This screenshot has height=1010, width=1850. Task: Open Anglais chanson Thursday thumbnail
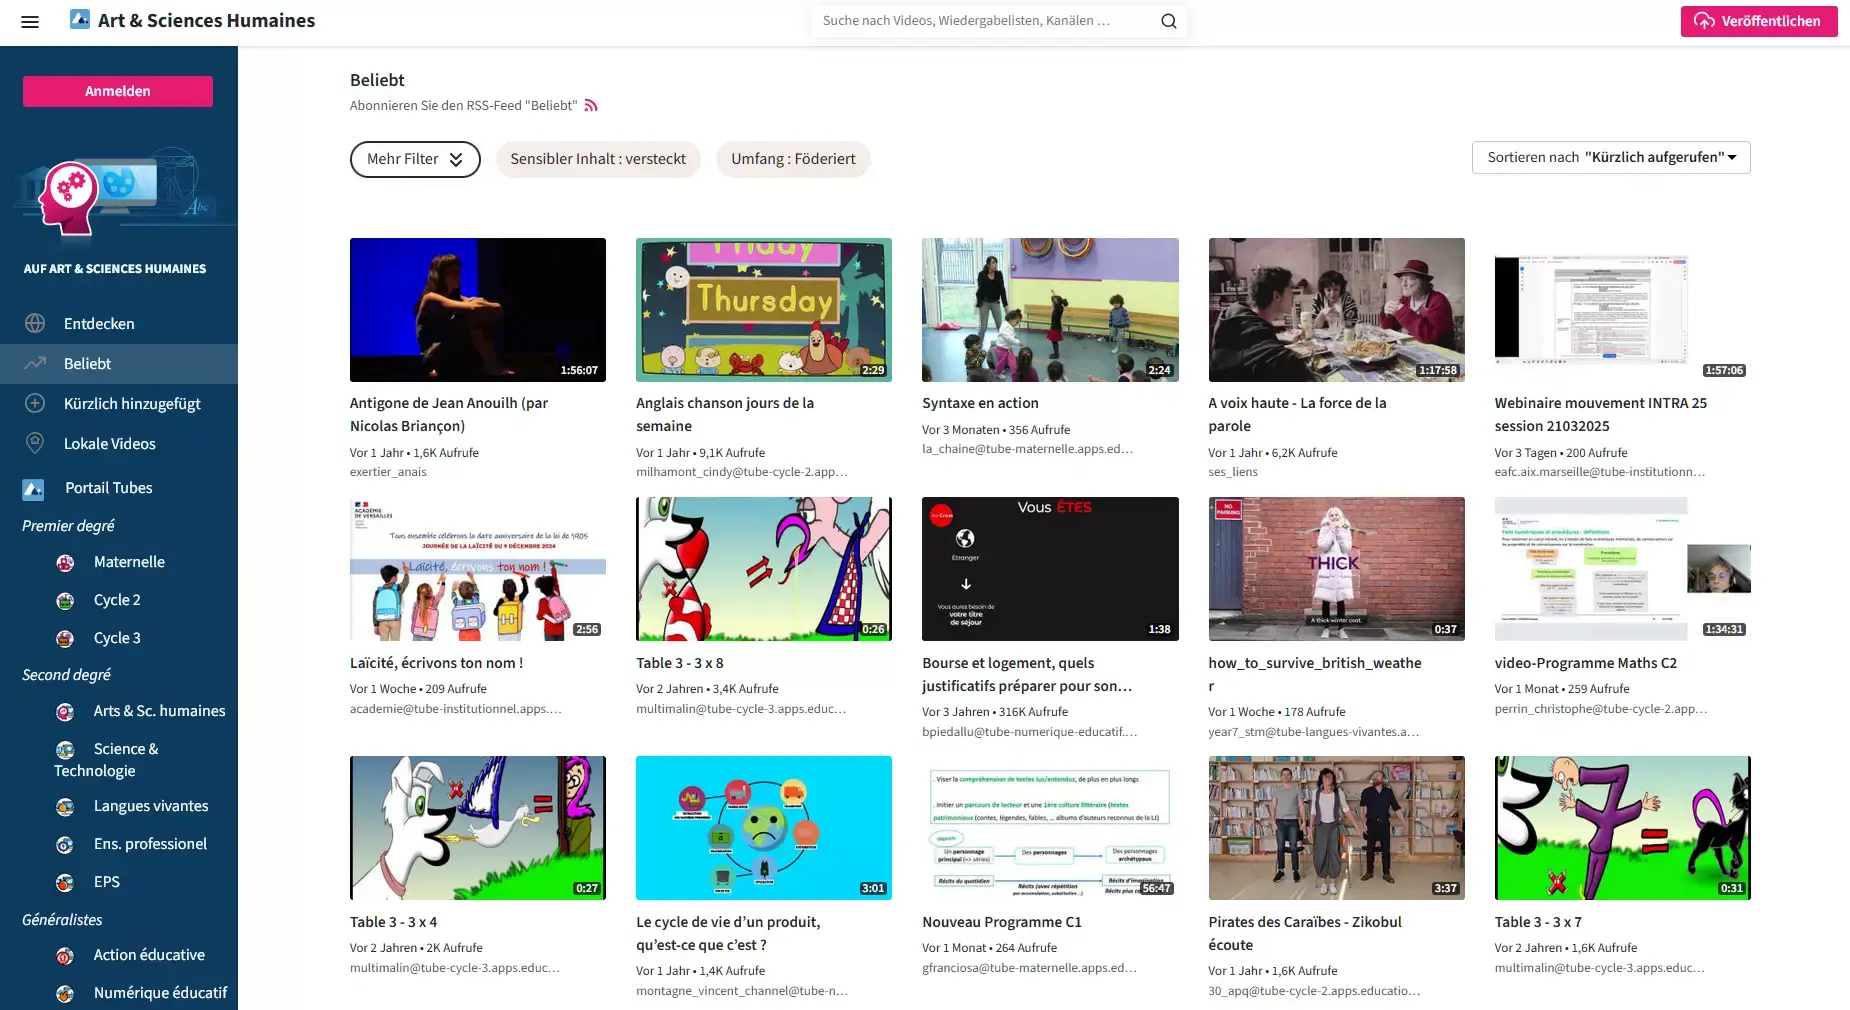pos(764,310)
